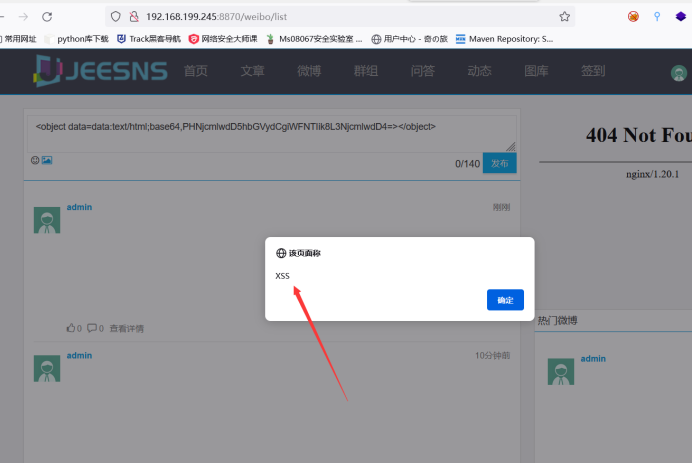Viewport: 692px width, 464px height.
Task: Click admin avatar on the 刚刚 post
Action: pos(47,220)
